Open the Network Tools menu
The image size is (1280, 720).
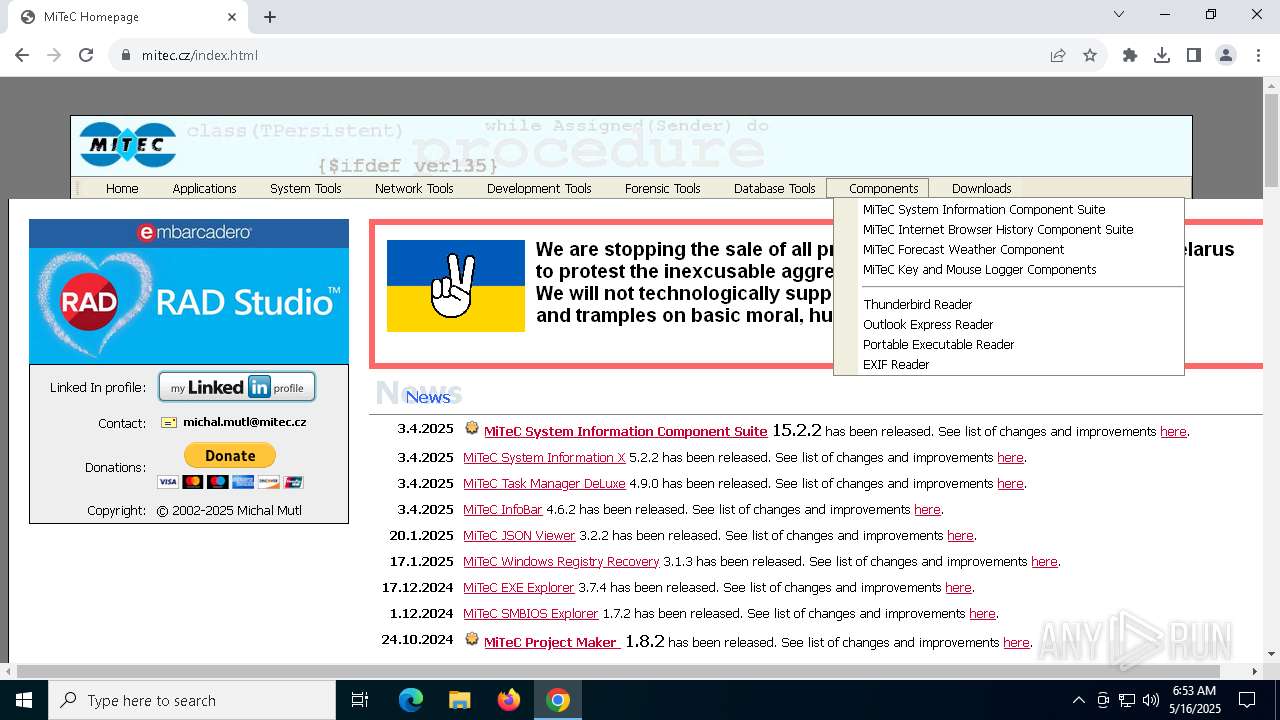pyautogui.click(x=414, y=188)
